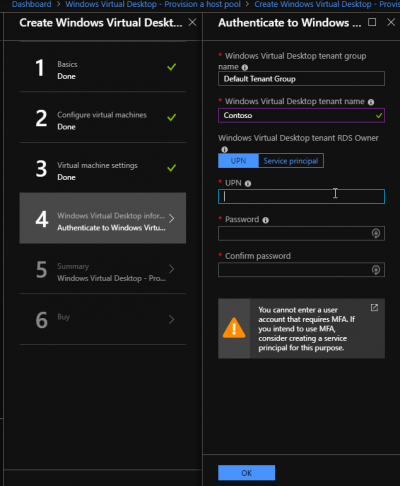400x486 pixels.
Task: Click tenant name field containing Contoso
Action: coord(301,115)
